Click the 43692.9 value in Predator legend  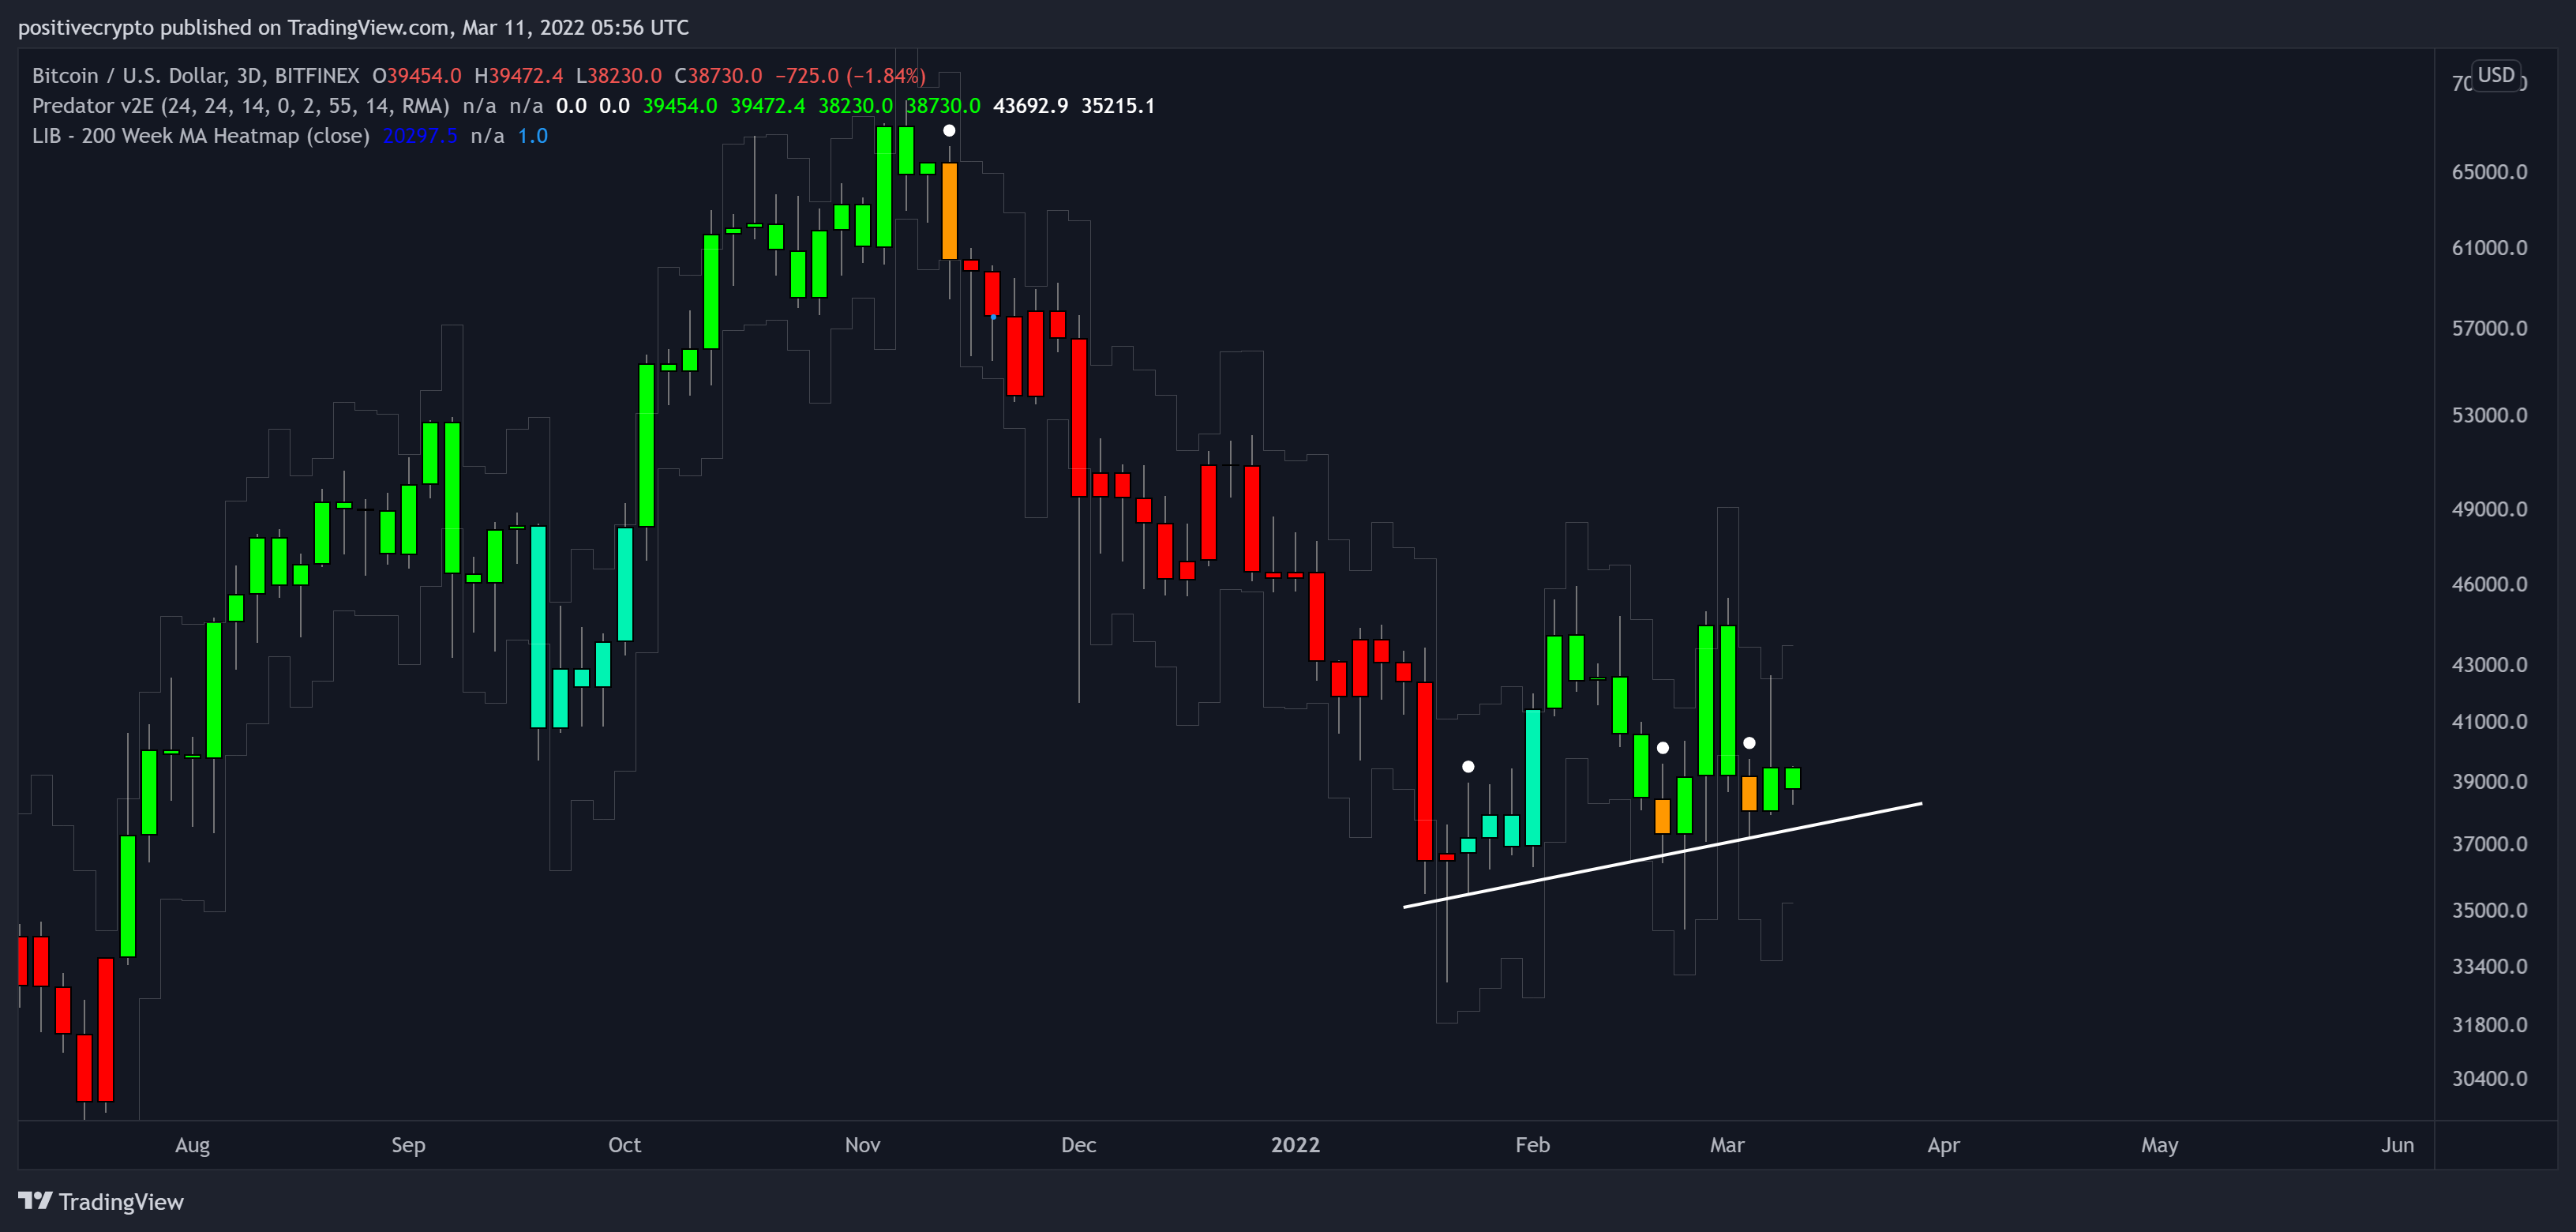click(1029, 106)
